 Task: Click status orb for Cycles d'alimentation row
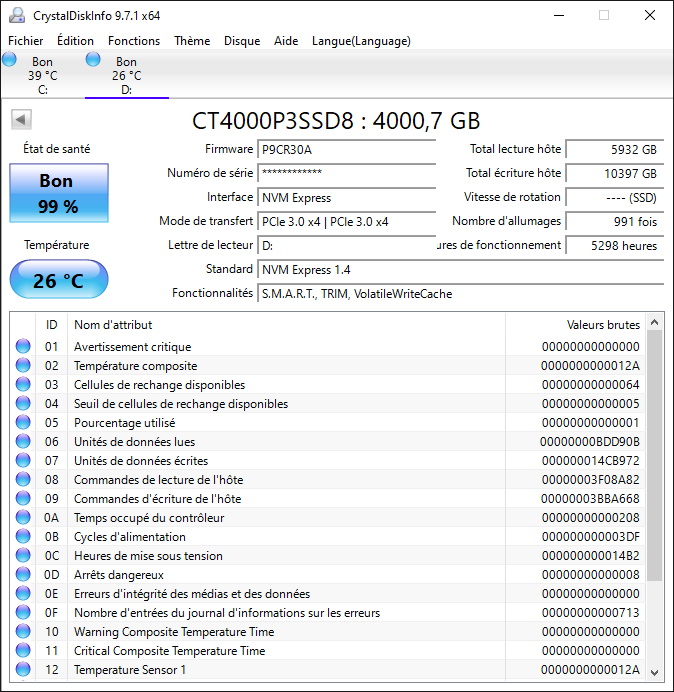tap(23, 536)
